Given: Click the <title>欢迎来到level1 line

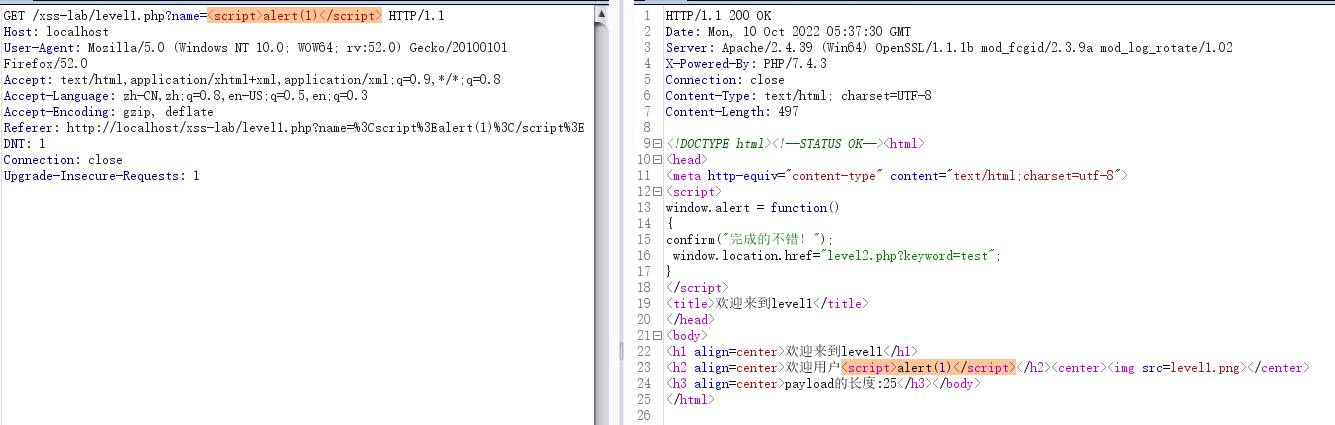Looking at the screenshot, I should click(767, 304).
